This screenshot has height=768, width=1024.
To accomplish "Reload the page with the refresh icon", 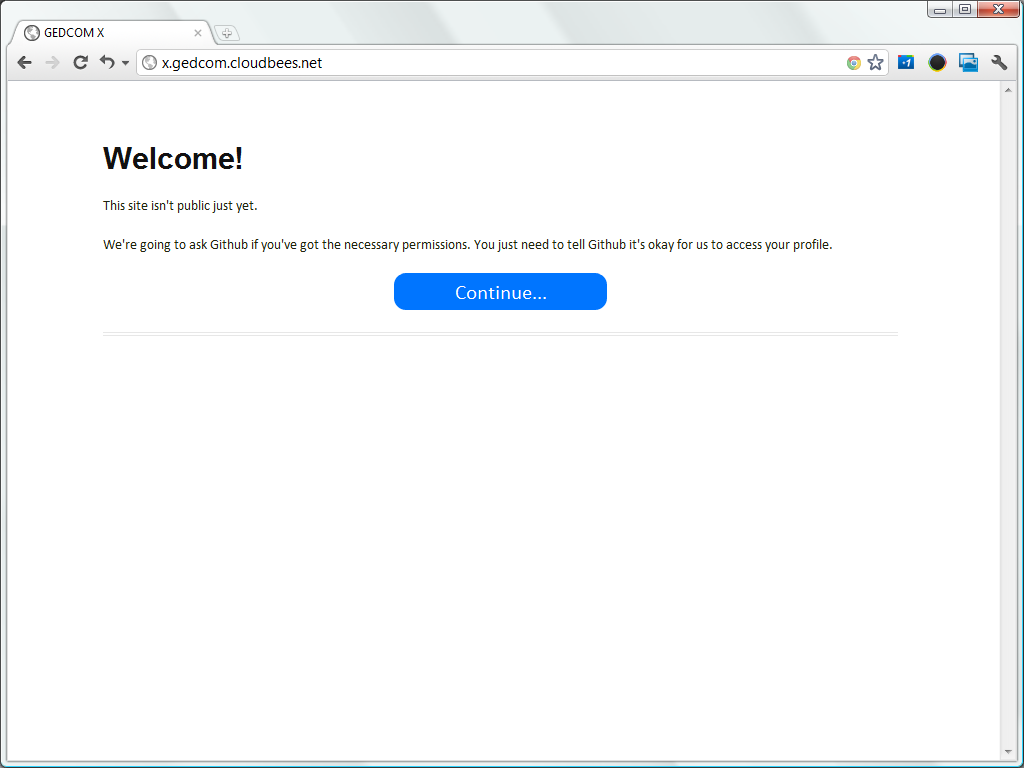I will point(80,63).
